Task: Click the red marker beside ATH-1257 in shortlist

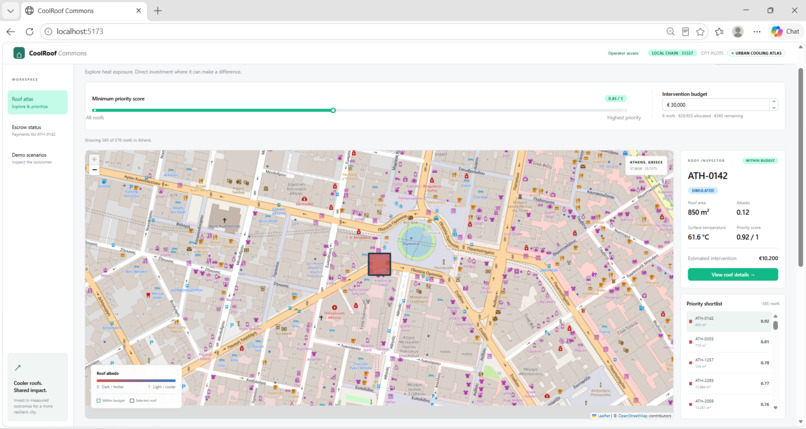Action: pos(690,363)
